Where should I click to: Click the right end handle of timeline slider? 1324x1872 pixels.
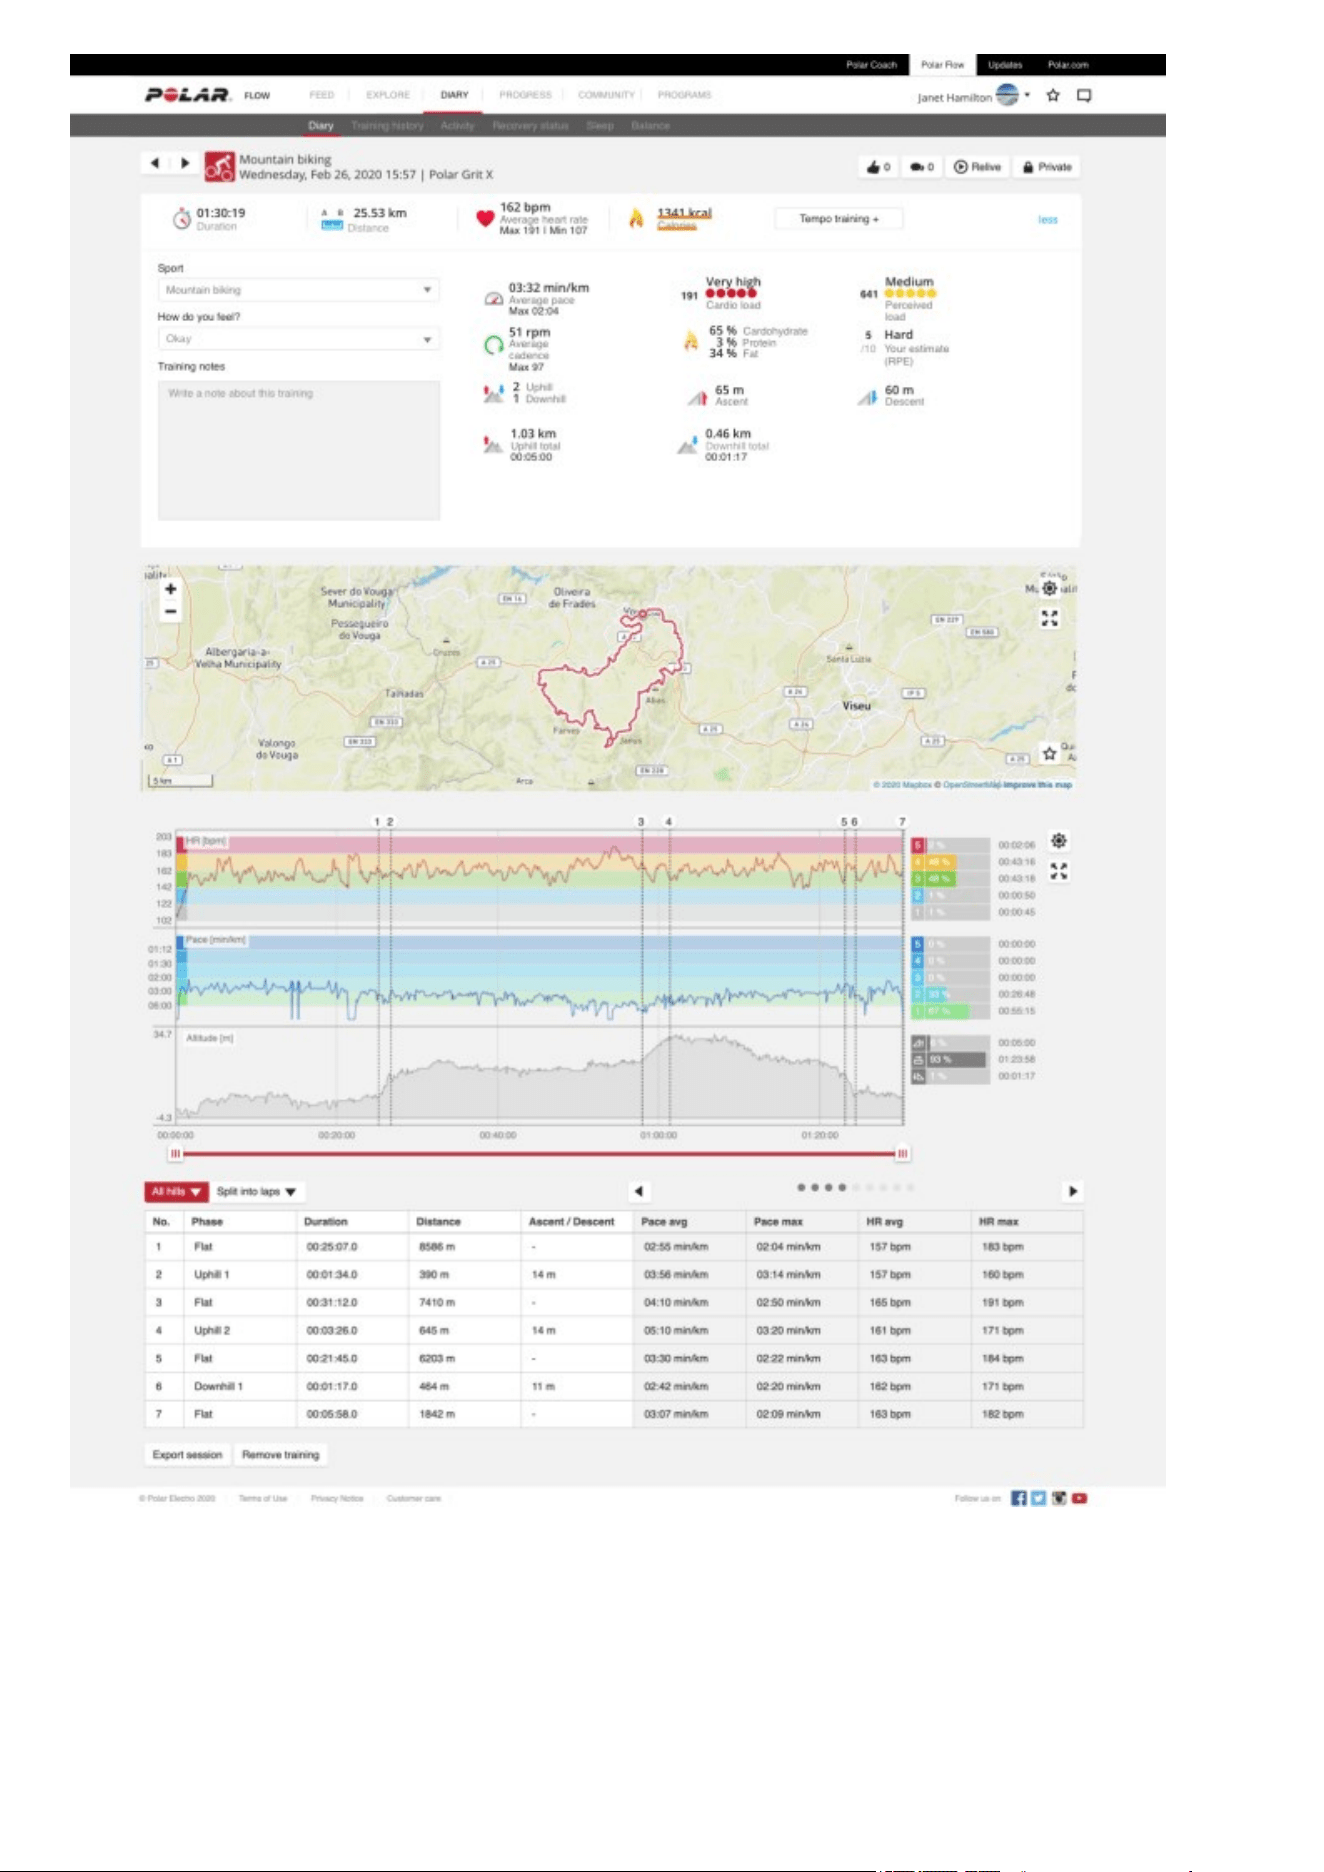click(x=902, y=1154)
